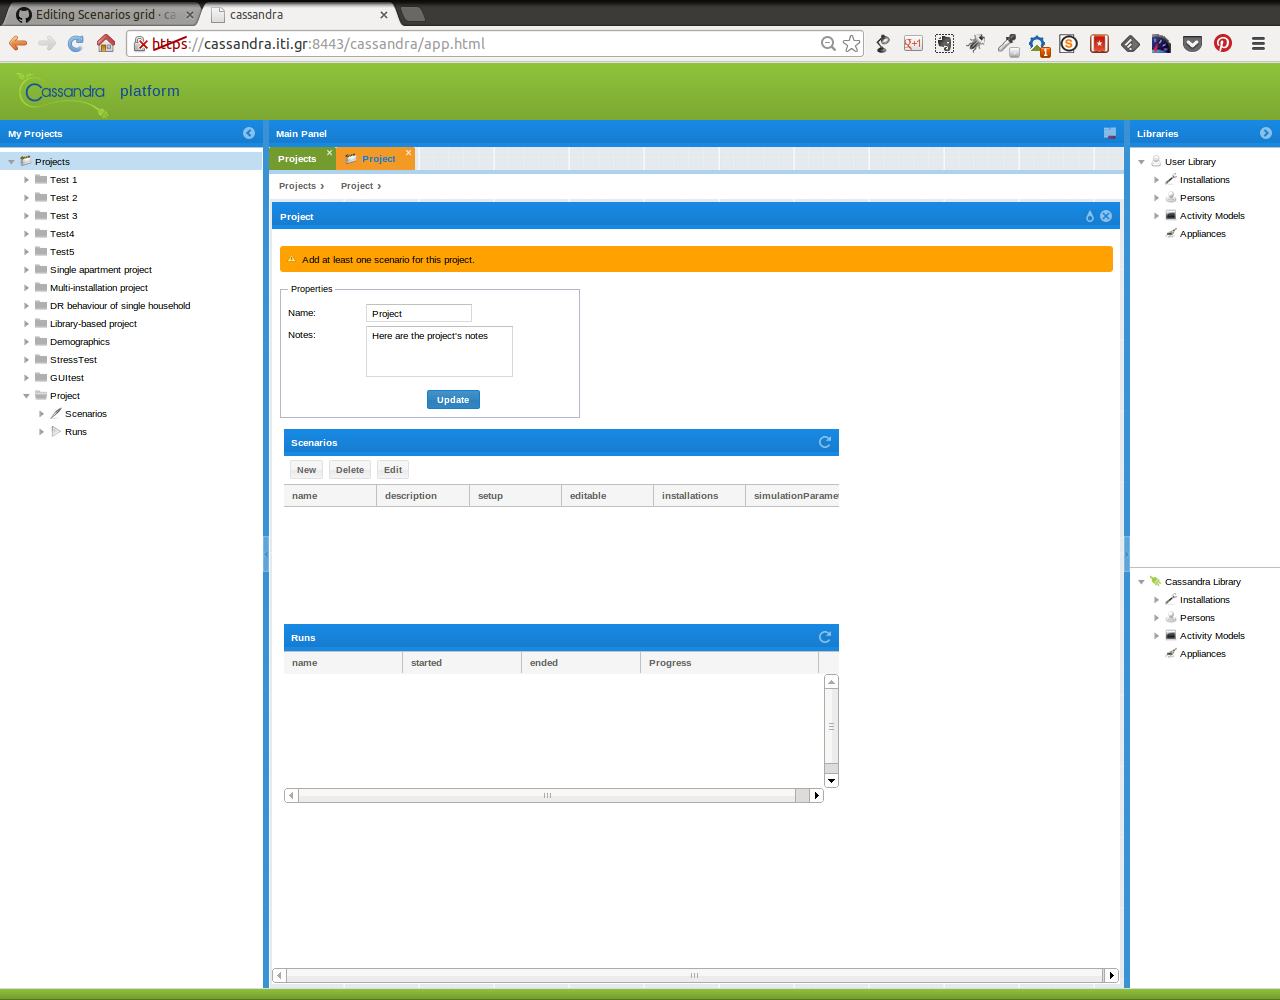Select the Installations icon in Cassandra Library

tap(1170, 599)
